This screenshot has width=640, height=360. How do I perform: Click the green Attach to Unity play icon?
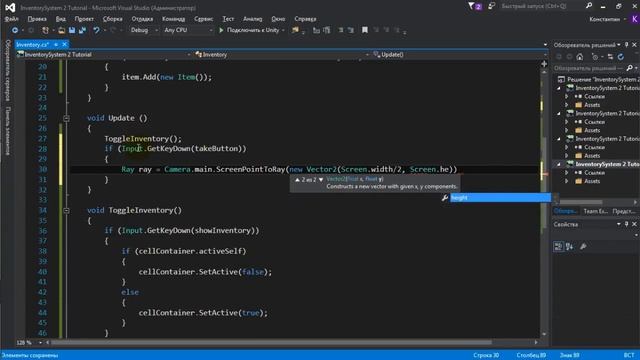point(221,30)
